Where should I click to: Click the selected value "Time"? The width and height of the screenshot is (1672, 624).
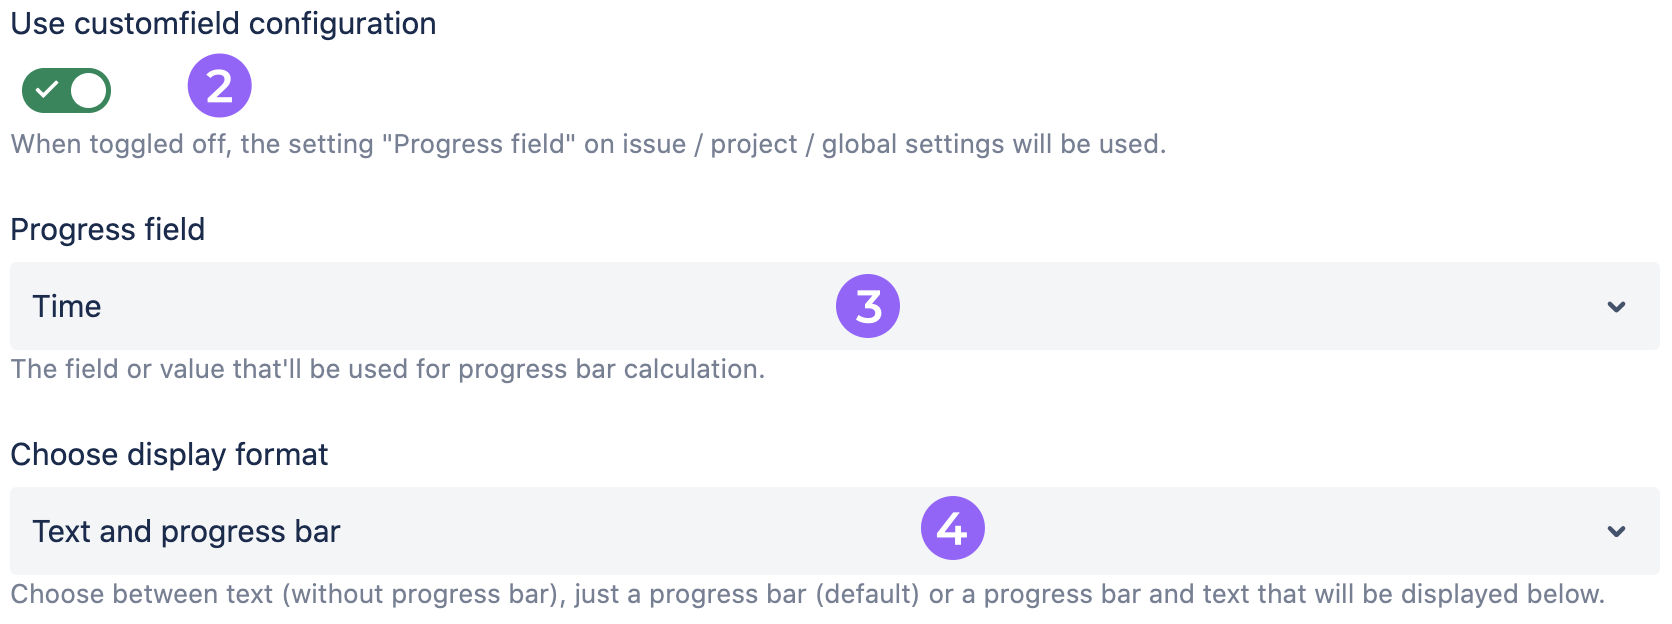click(67, 307)
